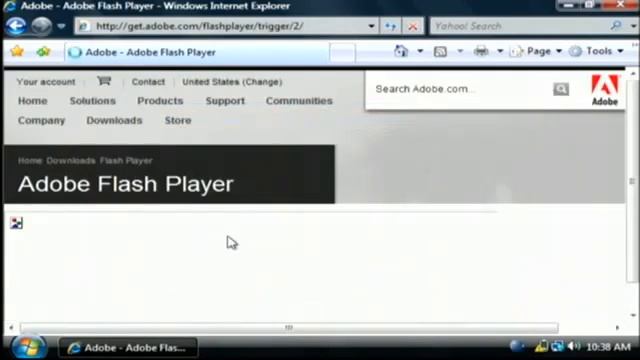Expand the Home button dropdown arrow
The image size is (640, 360).
(420, 51)
